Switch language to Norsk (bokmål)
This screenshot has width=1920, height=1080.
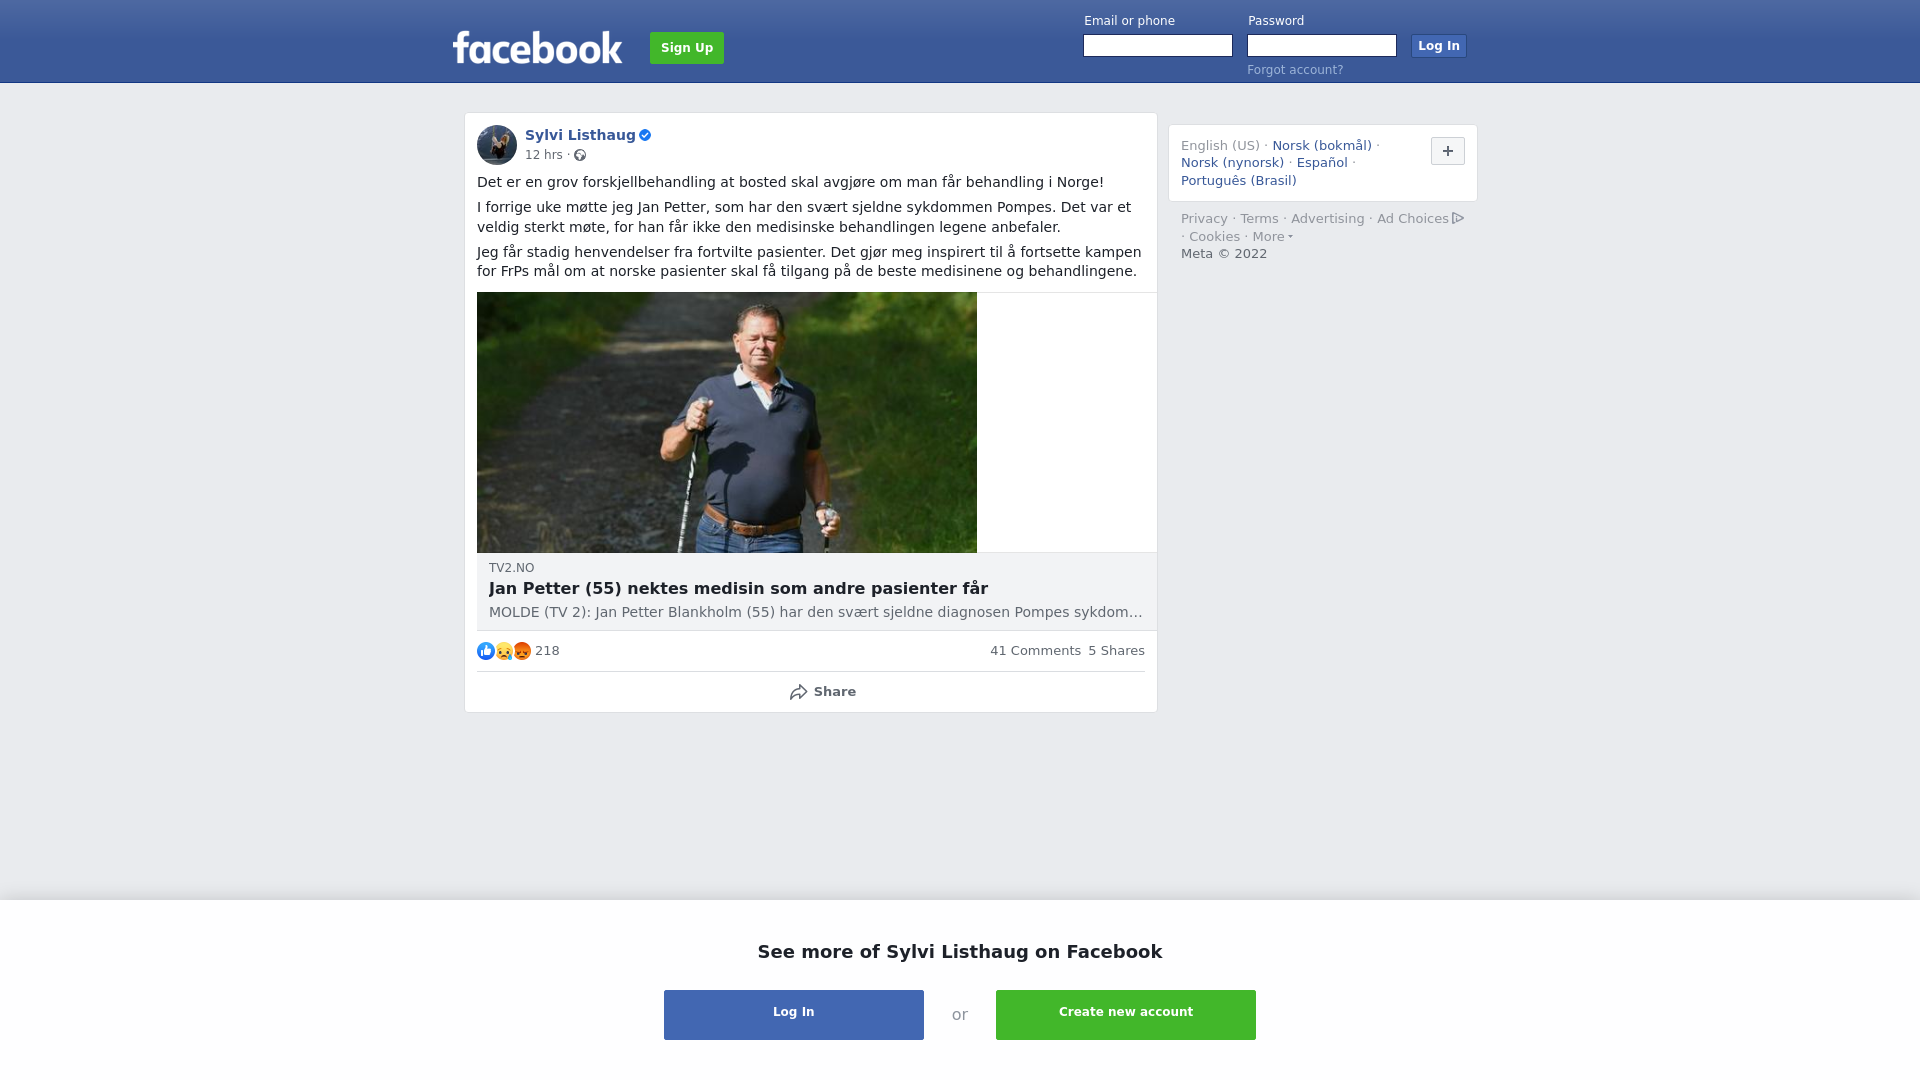[1322, 146]
